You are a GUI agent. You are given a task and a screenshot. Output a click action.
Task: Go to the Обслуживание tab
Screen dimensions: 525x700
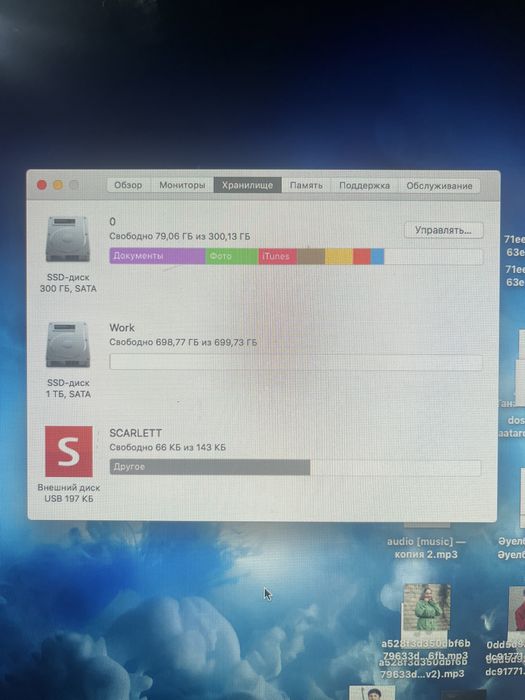[x=439, y=186]
